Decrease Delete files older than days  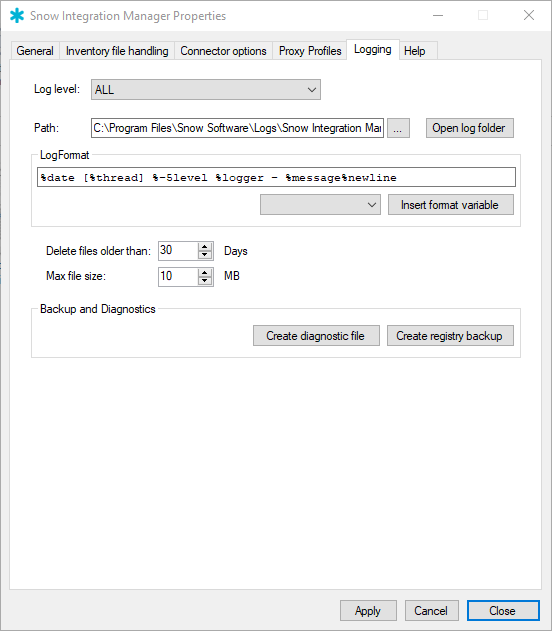point(205,255)
